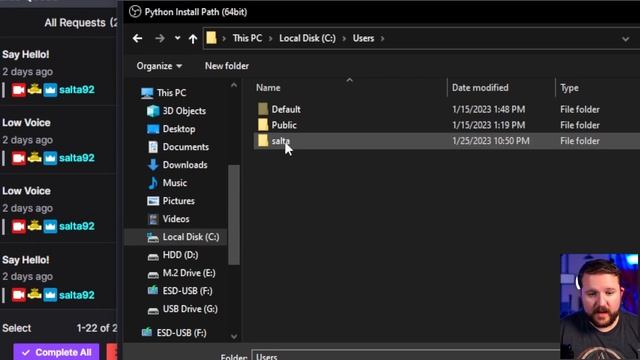Screen dimensions: 640x360
Task: Select the salta folder row
Action: click(x=447, y=141)
